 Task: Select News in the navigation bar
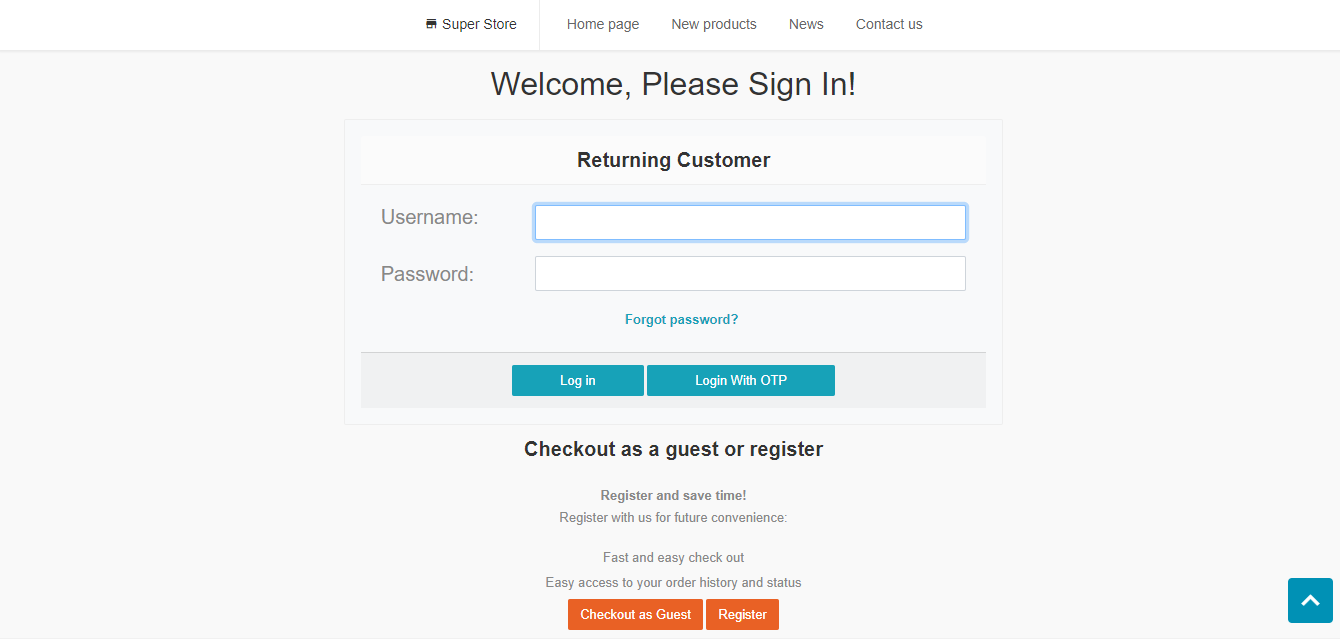pyautogui.click(x=805, y=24)
